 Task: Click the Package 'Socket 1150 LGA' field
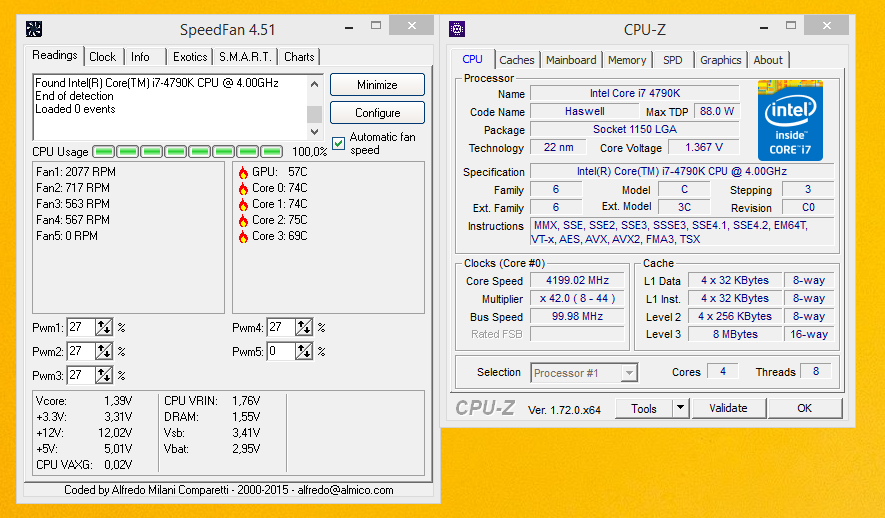pos(635,129)
